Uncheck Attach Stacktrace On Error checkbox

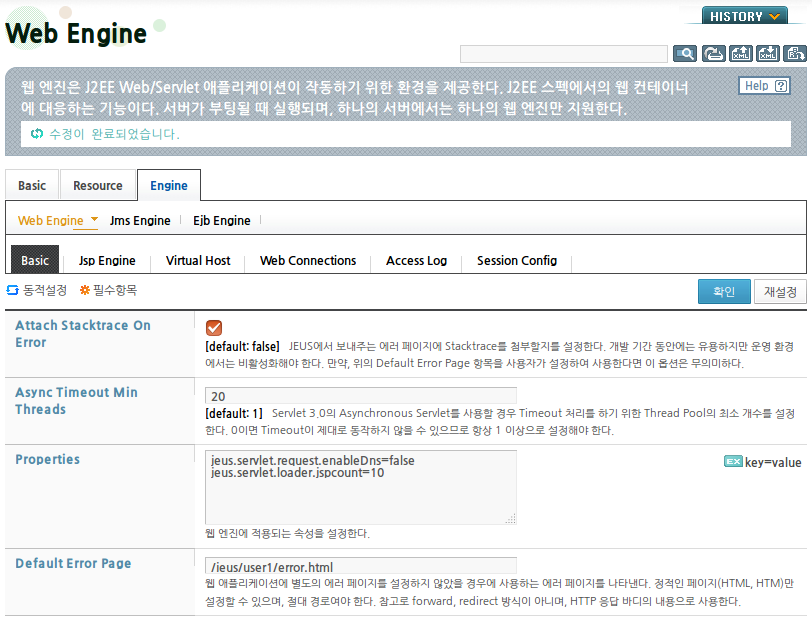click(214, 328)
